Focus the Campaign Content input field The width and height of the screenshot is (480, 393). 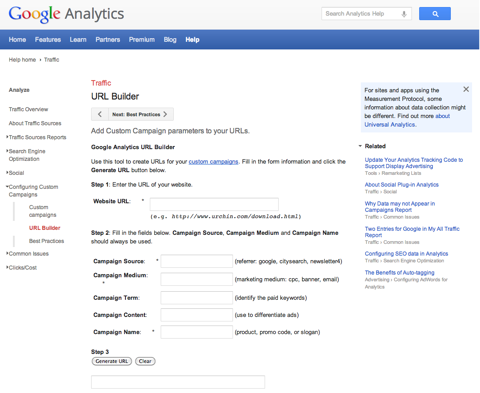[x=196, y=315]
